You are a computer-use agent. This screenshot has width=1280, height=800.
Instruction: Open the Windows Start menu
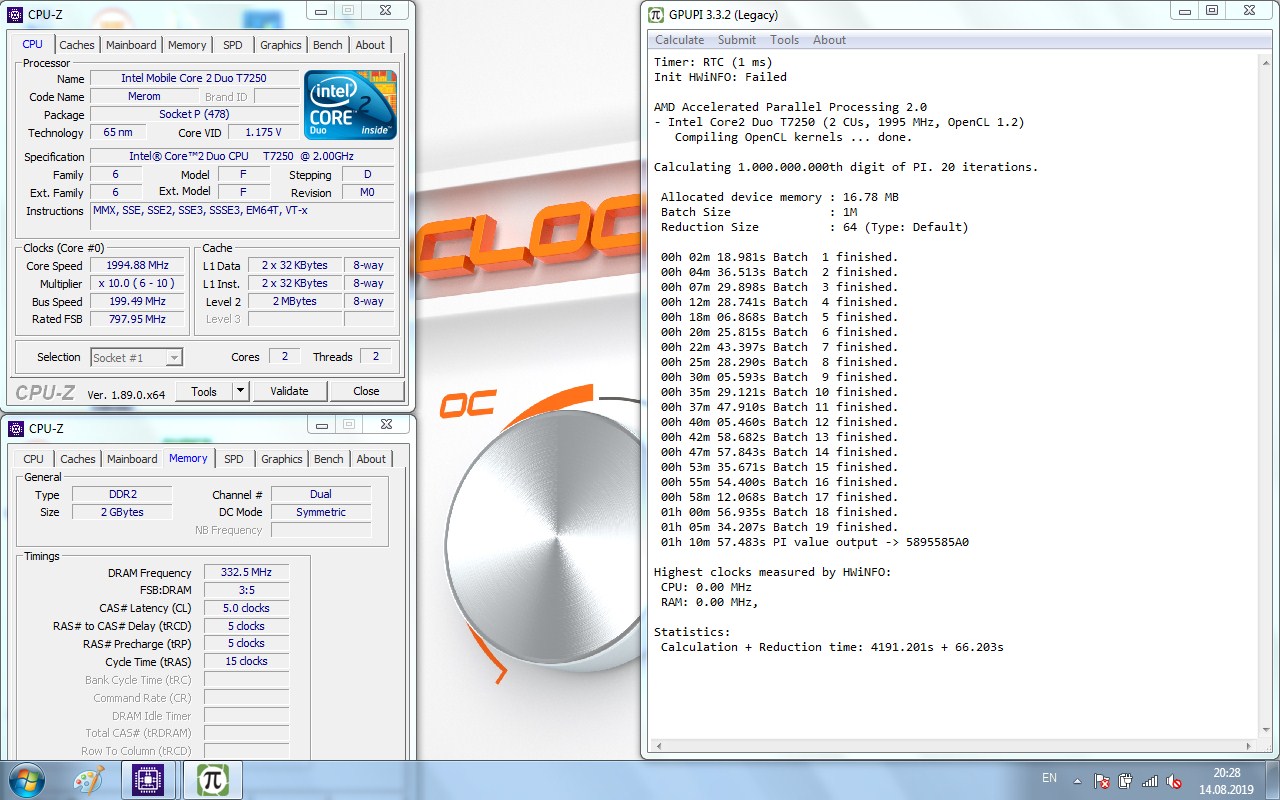click(x=26, y=780)
